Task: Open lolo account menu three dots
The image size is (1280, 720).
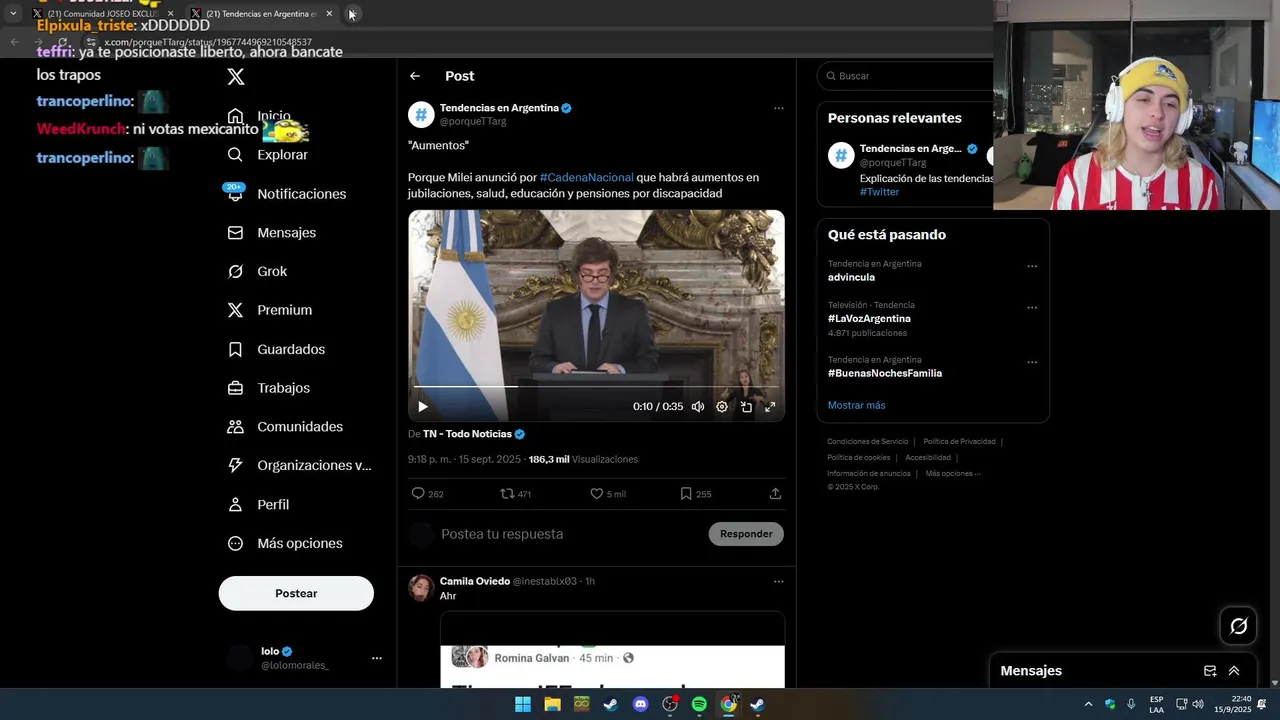Action: click(x=377, y=658)
